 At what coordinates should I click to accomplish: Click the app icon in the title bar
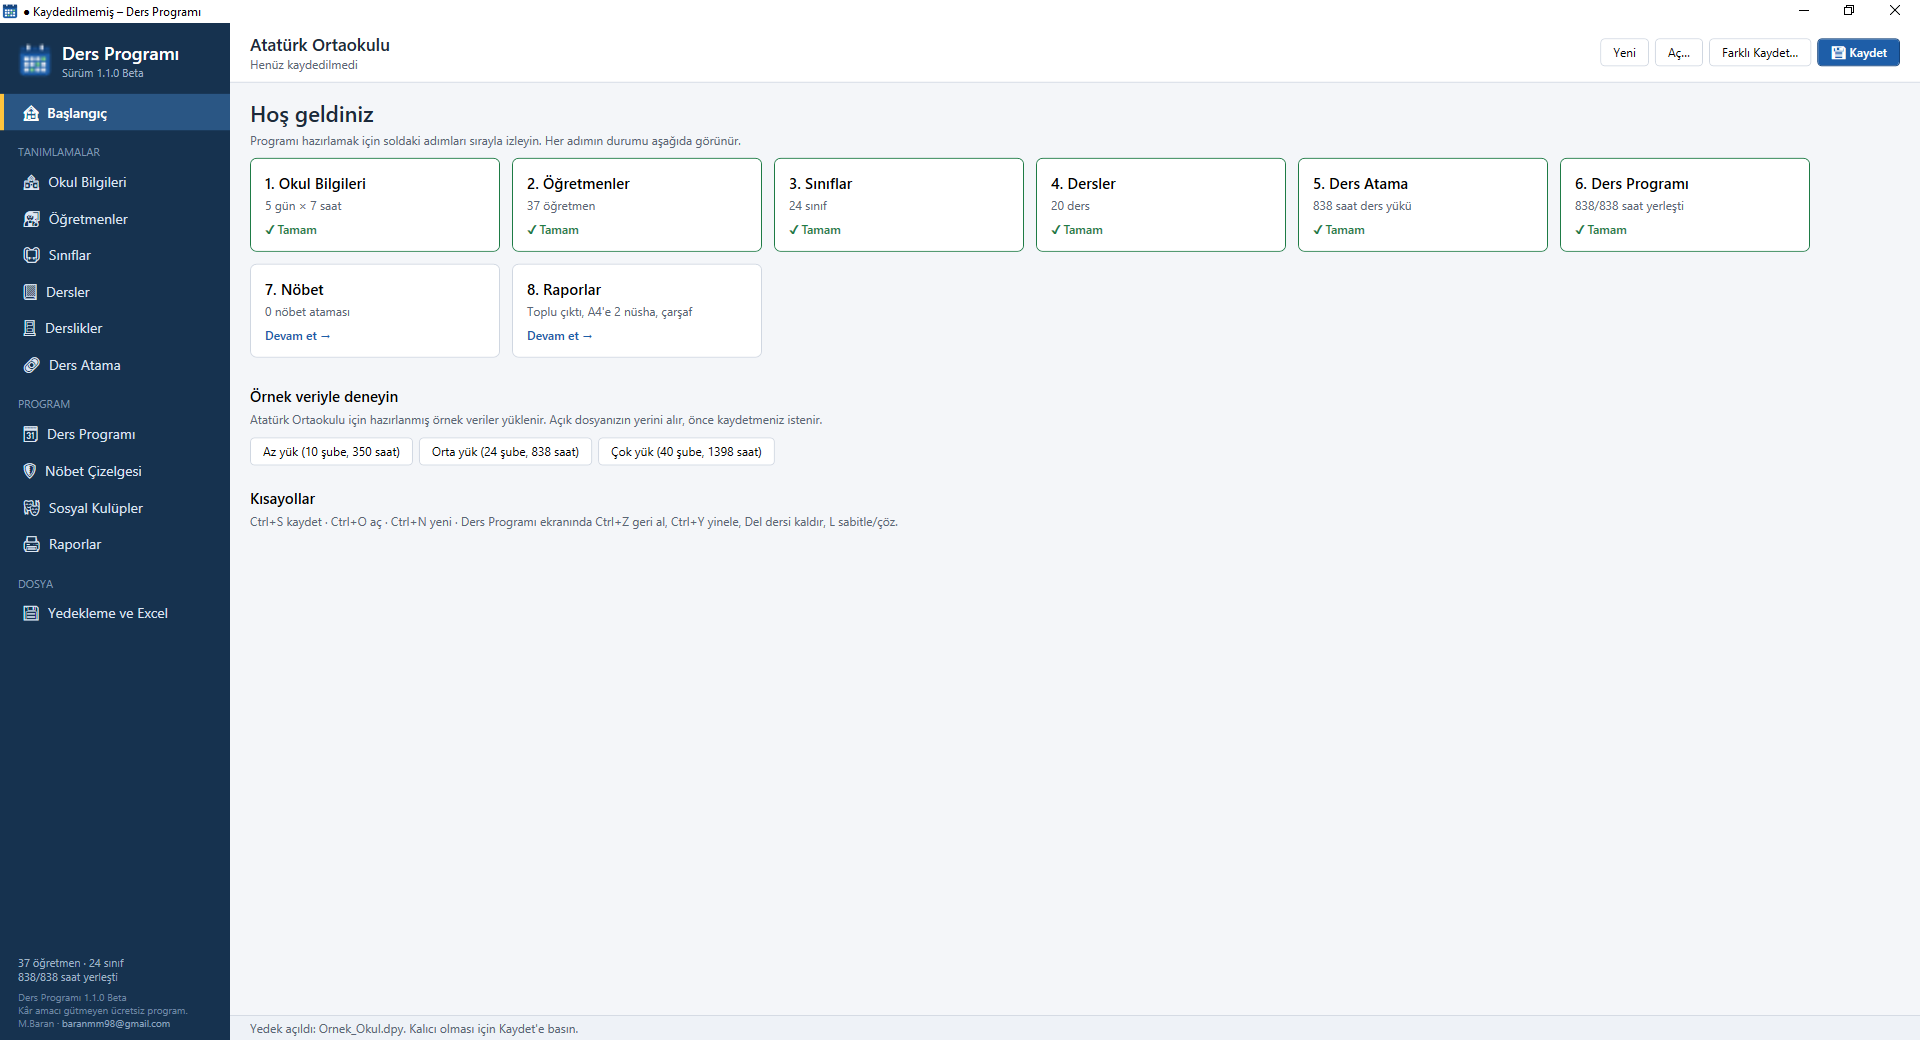coord(10,11)
